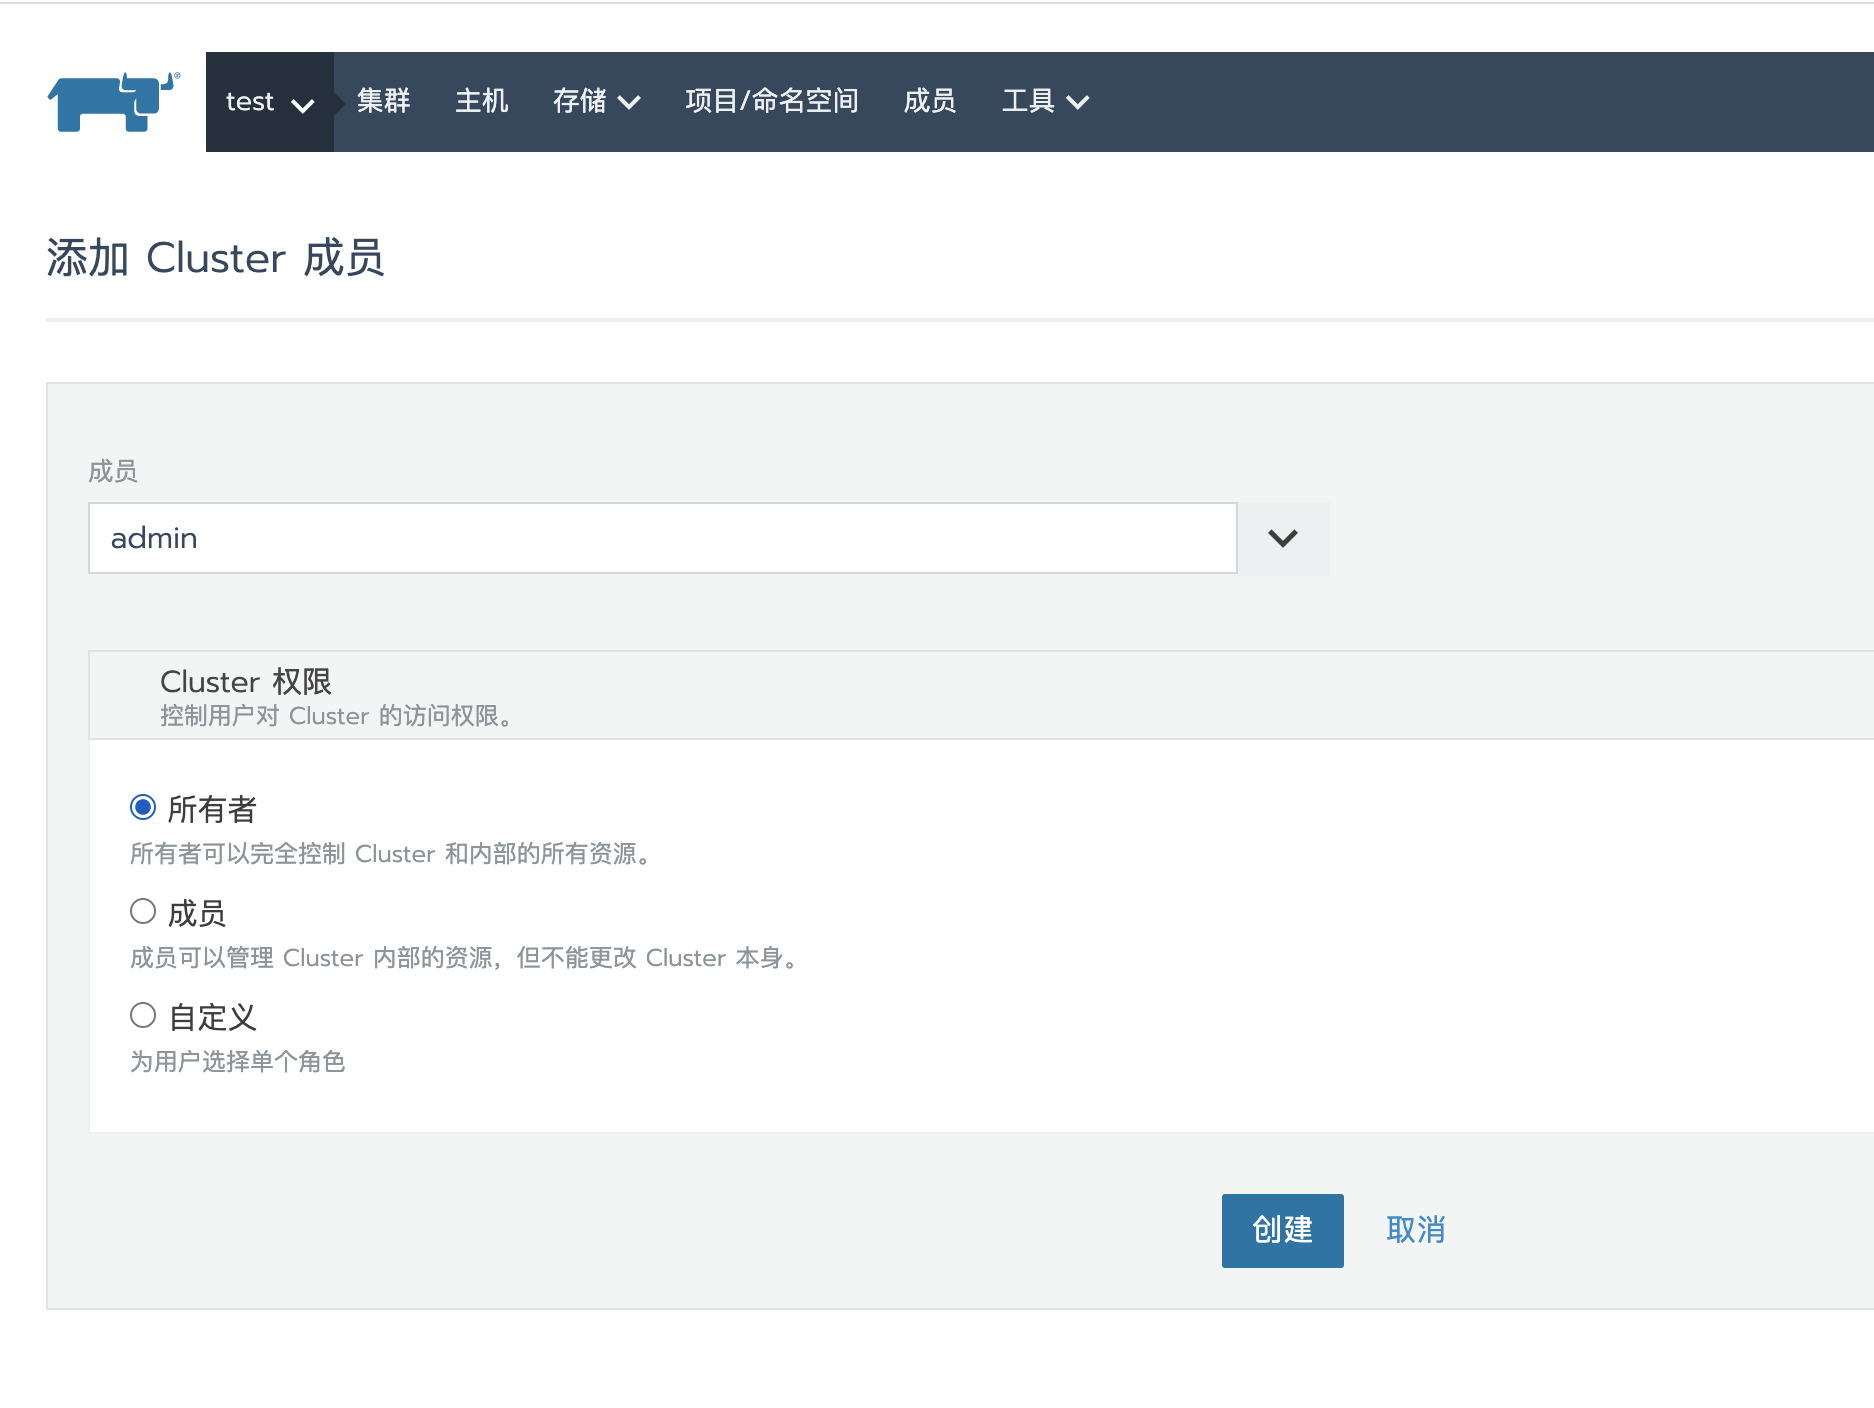This screenshot has height=1408, width=1874.
Task: Open 项目/命名空间 in the navigation bar
Action: pyautogui.click(x=772, y=101)
